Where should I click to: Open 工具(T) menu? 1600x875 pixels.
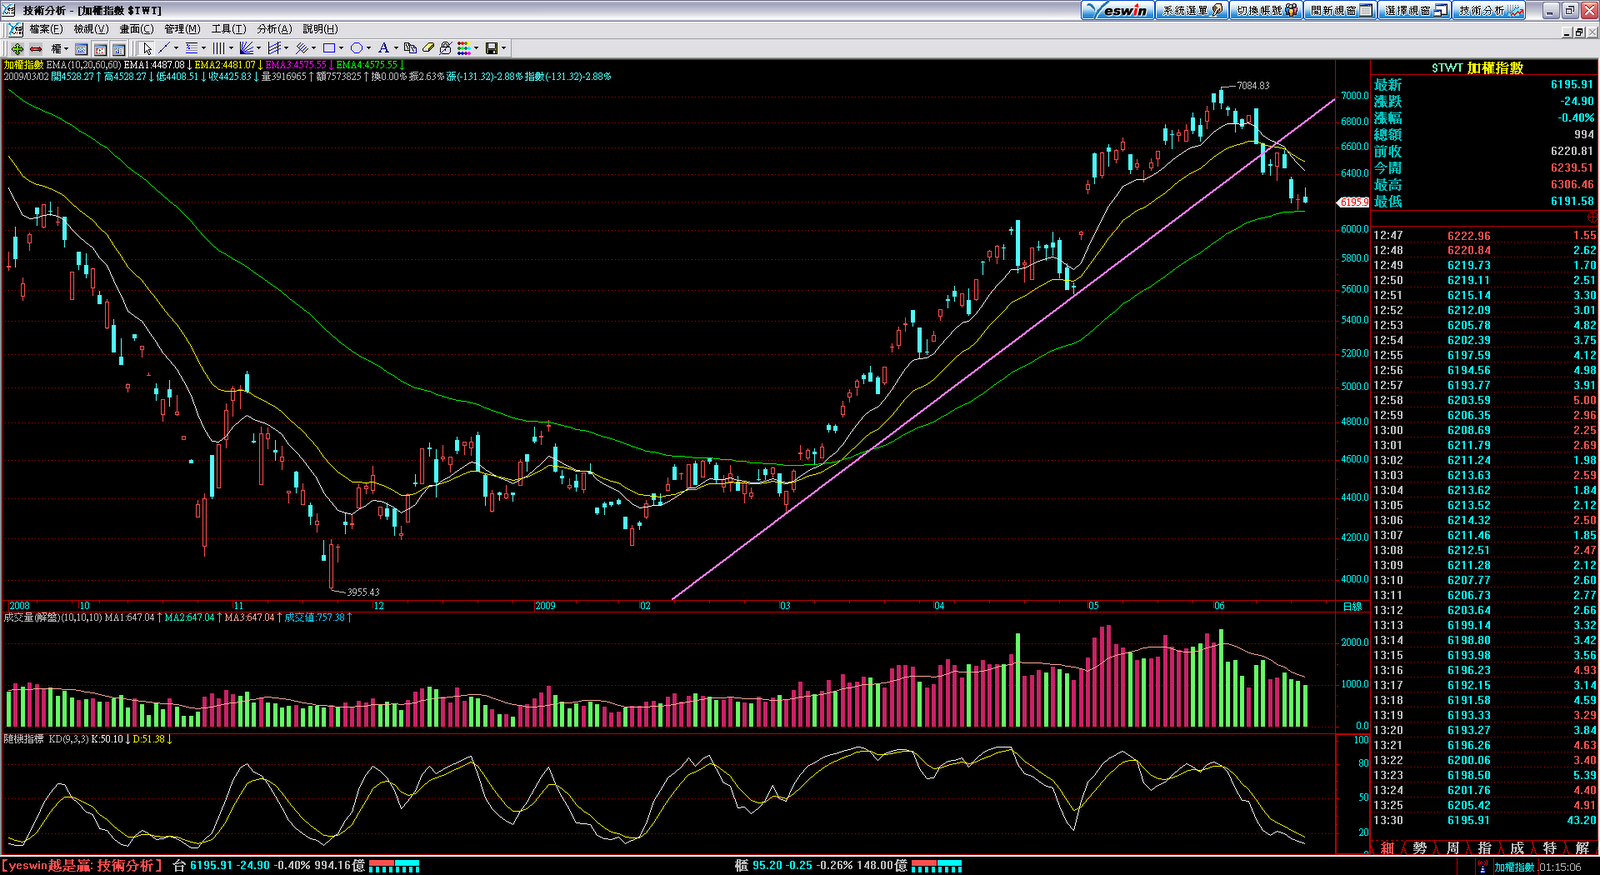tap(228, 29)
